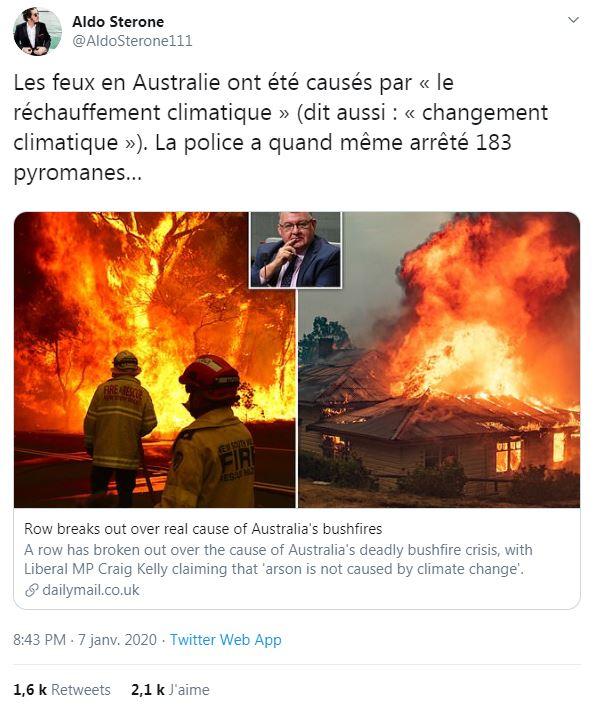Open the burning house photo
Viewport: 596px width, 714px height.
pyautogui.click(x=439, y=360)
